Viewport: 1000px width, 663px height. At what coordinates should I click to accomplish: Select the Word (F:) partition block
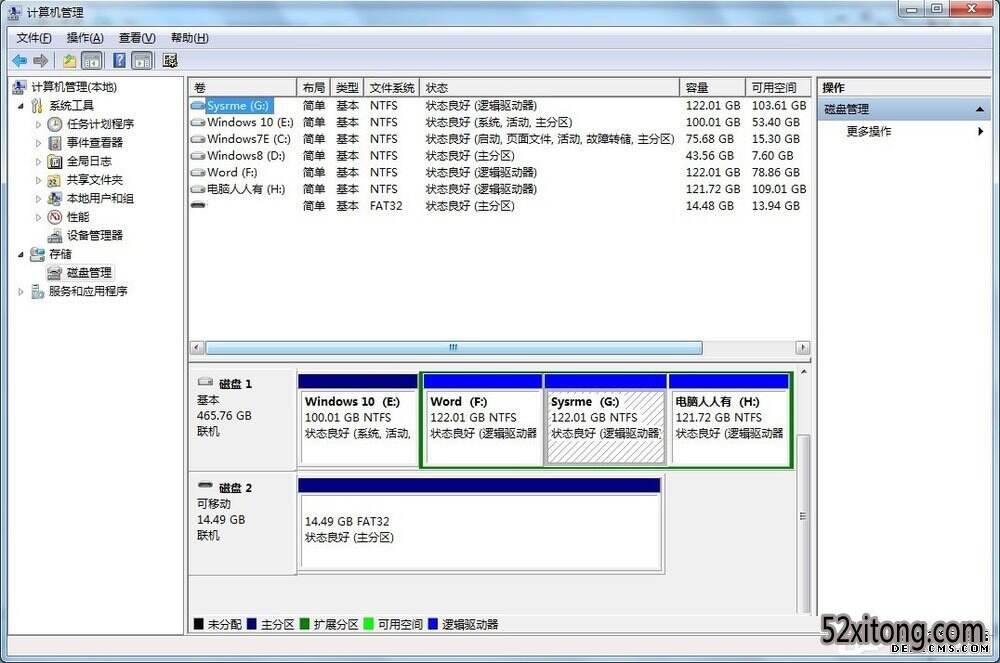(483, 421)
